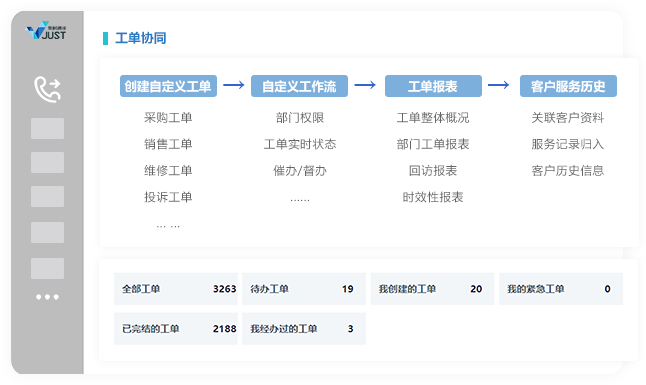Open the 待办工单 counter tile

click(x=304, y=289)
